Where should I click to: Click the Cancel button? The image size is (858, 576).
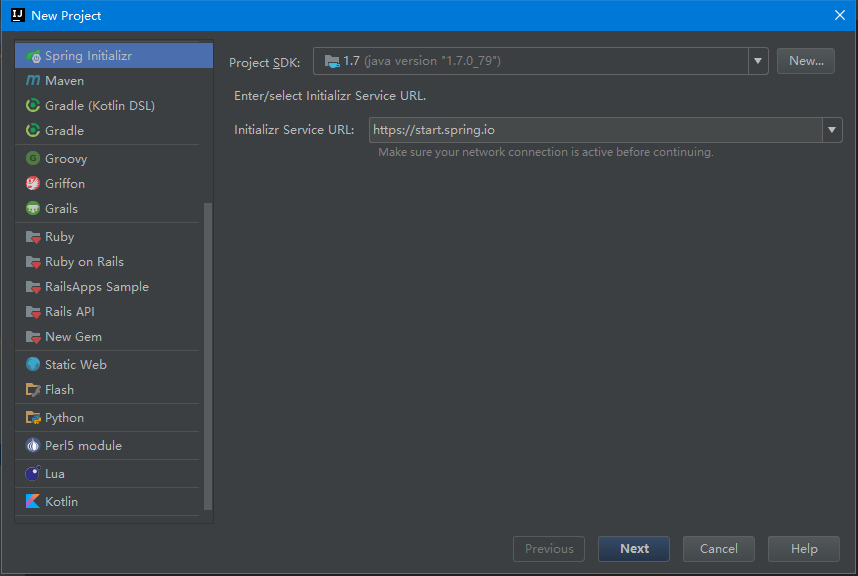[x=718, y=549]
